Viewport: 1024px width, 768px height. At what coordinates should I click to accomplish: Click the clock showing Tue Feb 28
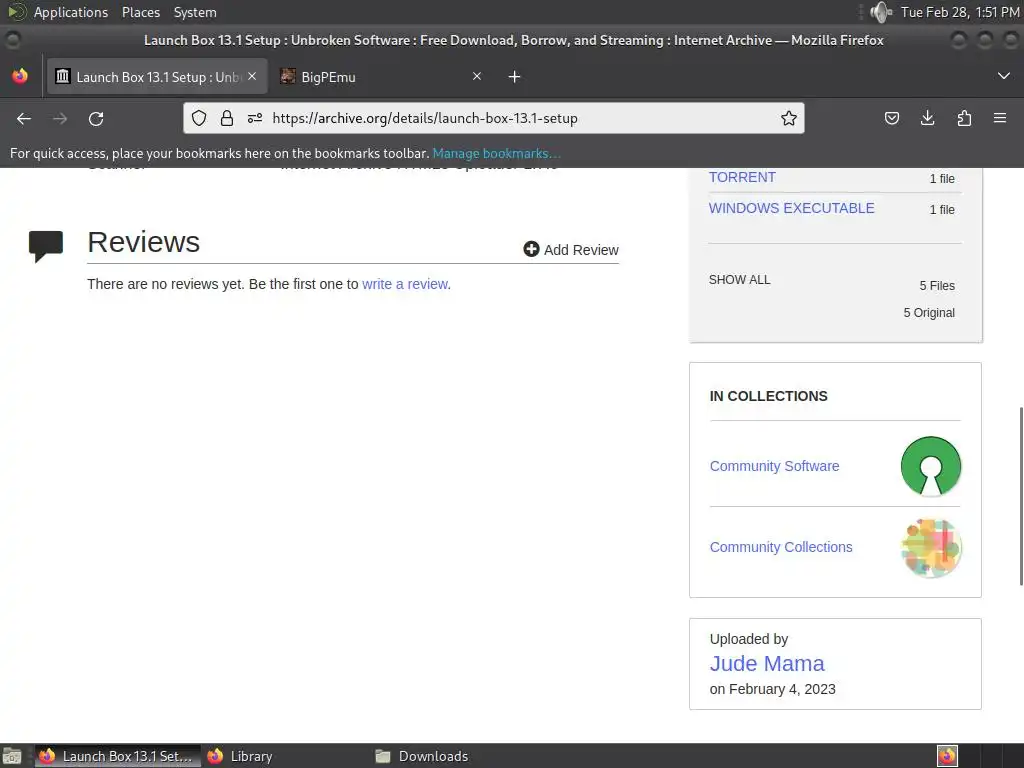959,12
